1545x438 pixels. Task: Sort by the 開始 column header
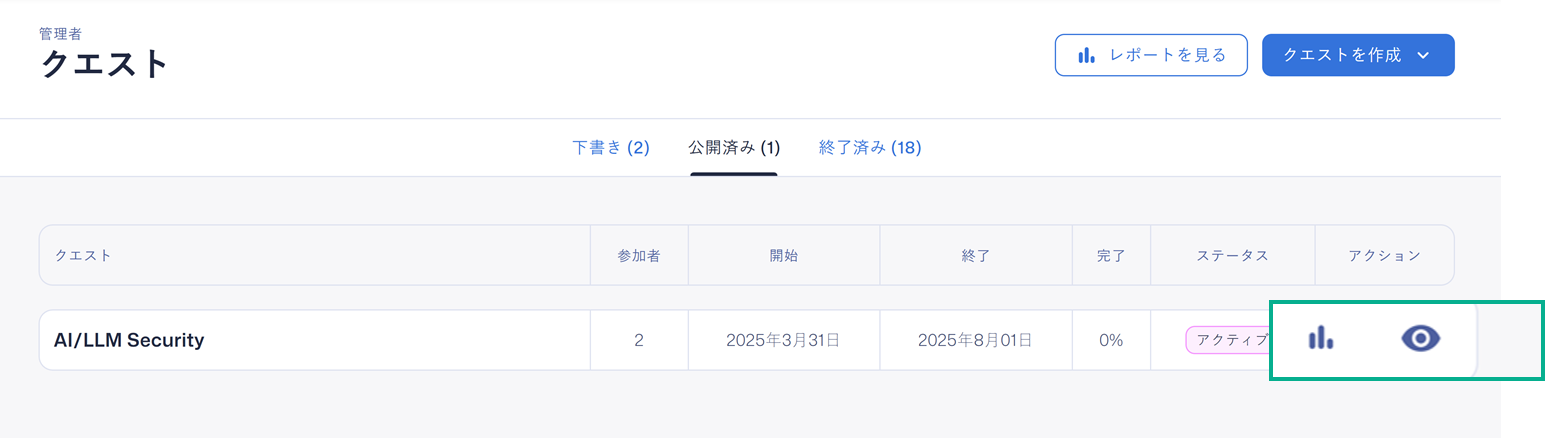[784, 255]
